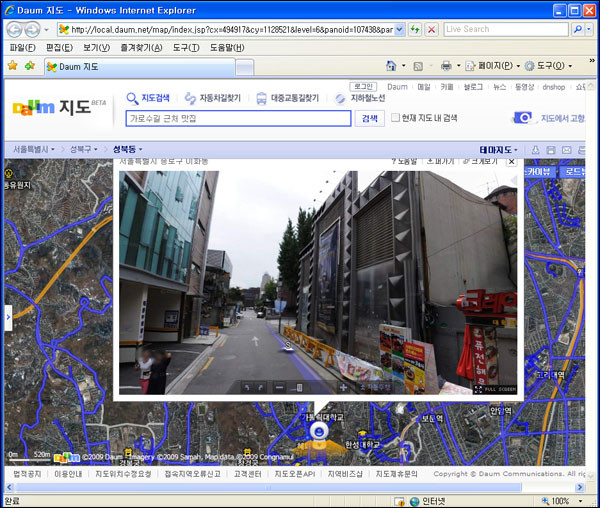Click the public transit bus icon
Screen dimensions: 600x508
point(261,98)
